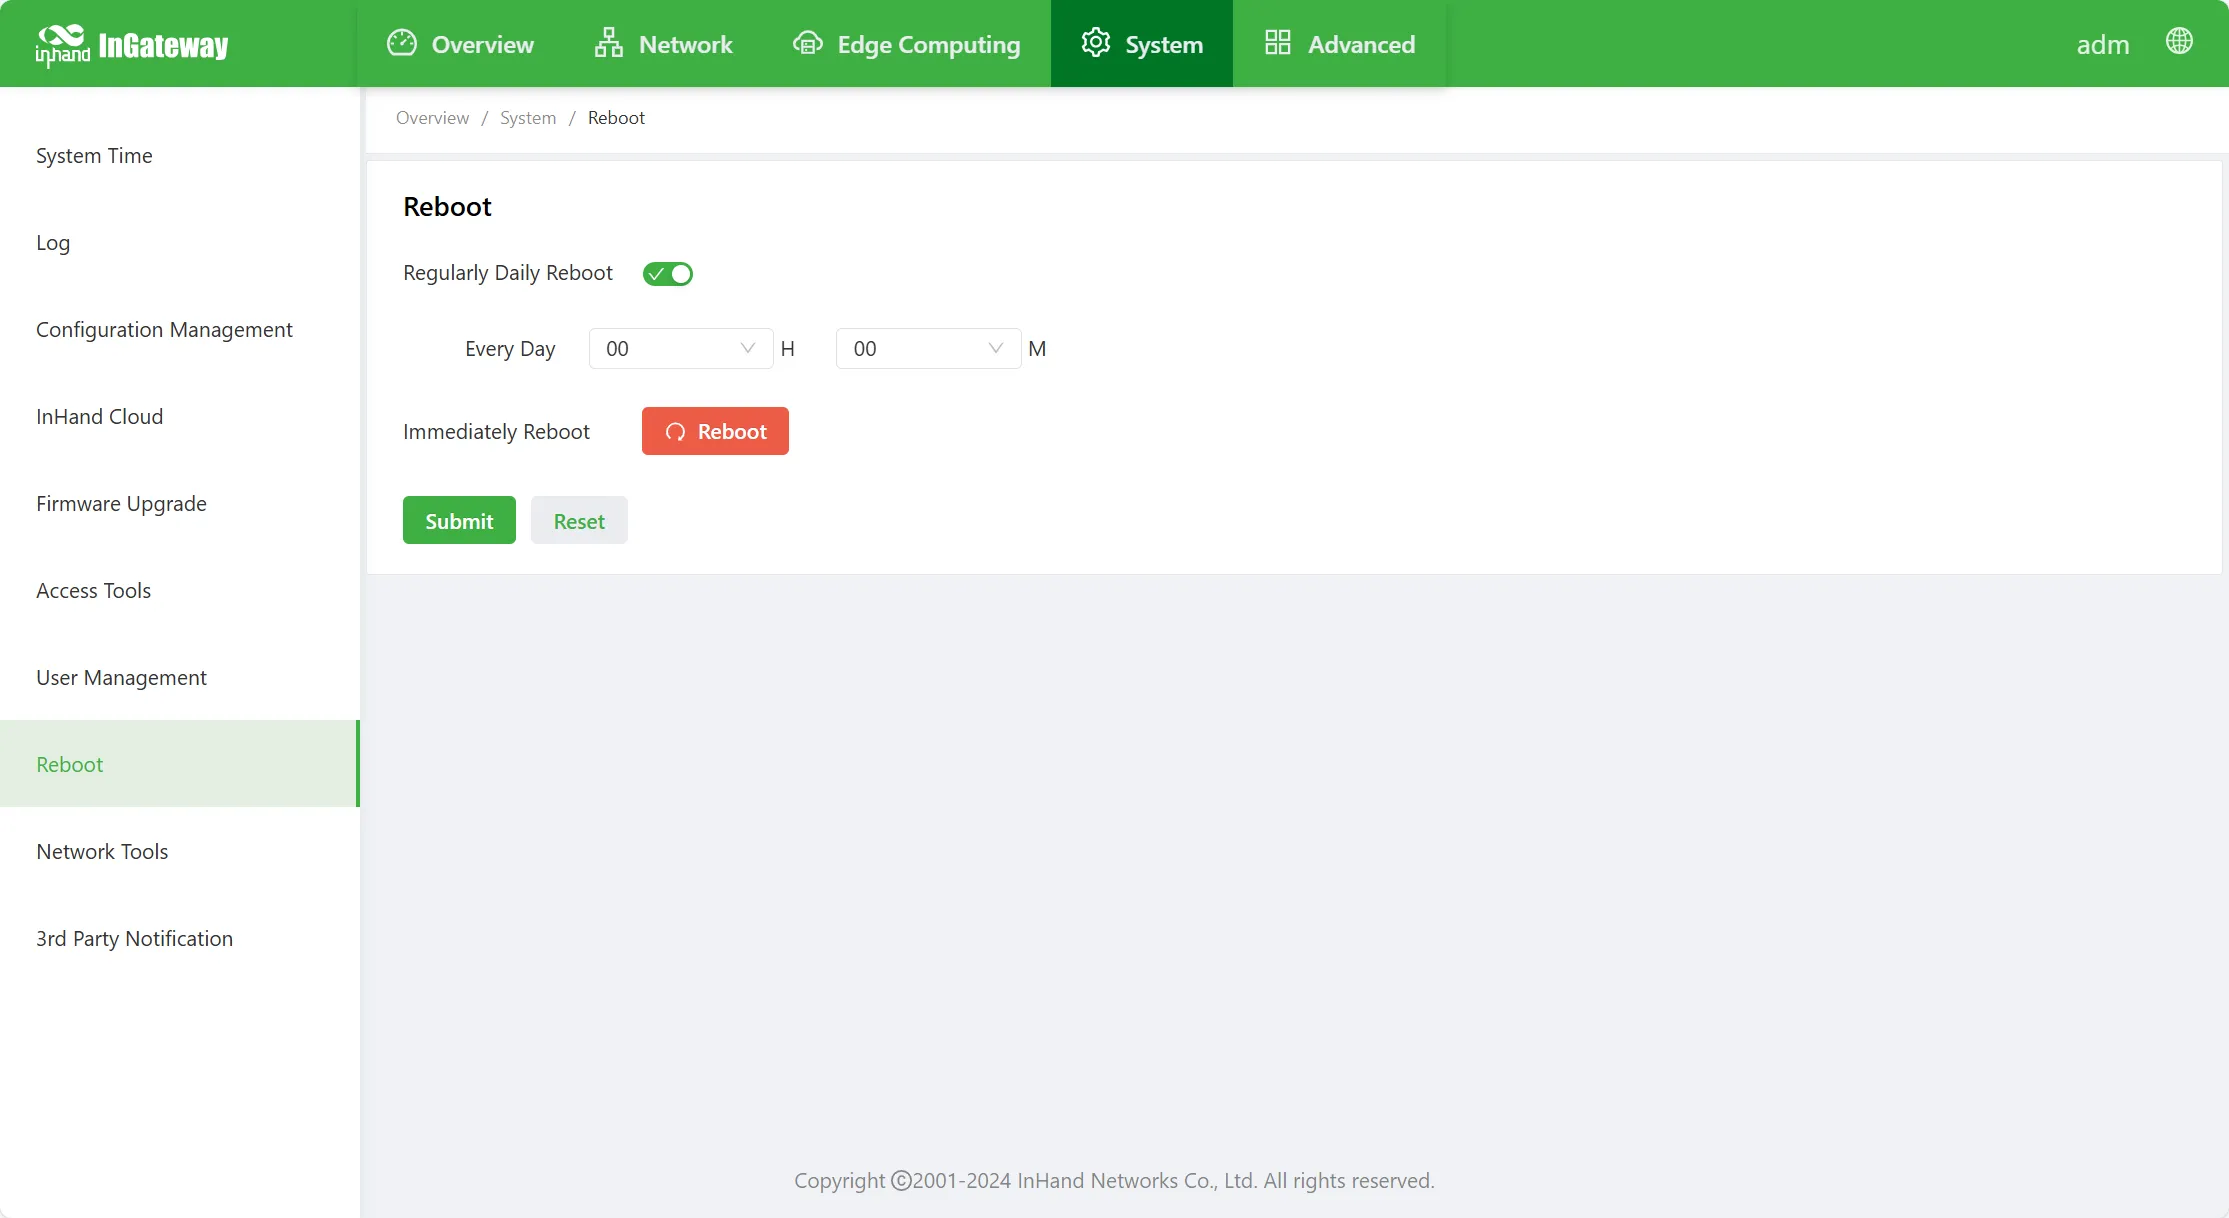This screenshot has height=1218, width=2229.
Task: Click the Network topology icon
Action: pos(609,43)
